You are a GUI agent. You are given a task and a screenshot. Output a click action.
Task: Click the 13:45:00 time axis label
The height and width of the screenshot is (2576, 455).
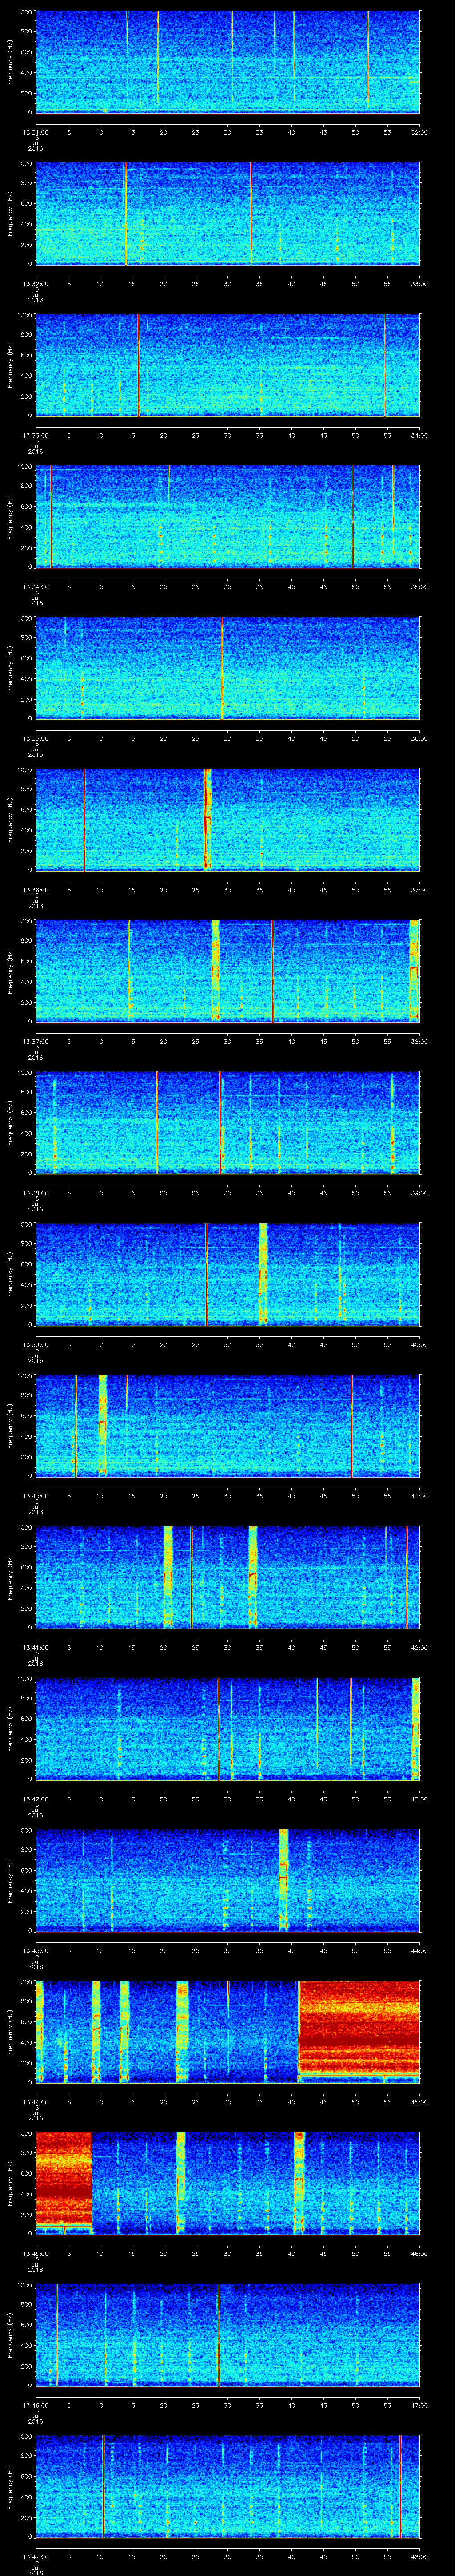tap(35, 2253)
